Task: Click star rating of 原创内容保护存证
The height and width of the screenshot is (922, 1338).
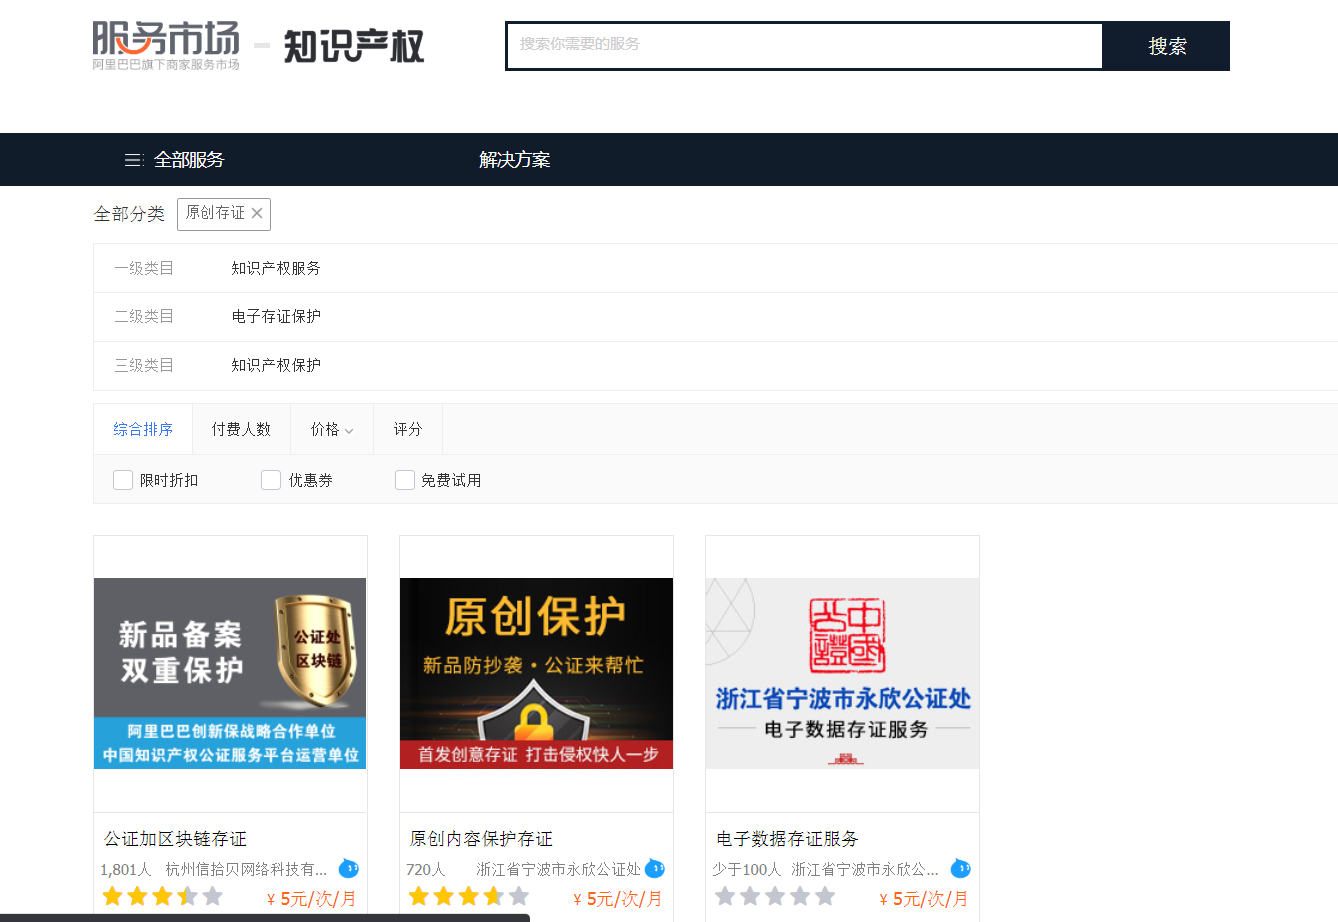Action: [468, 896]
